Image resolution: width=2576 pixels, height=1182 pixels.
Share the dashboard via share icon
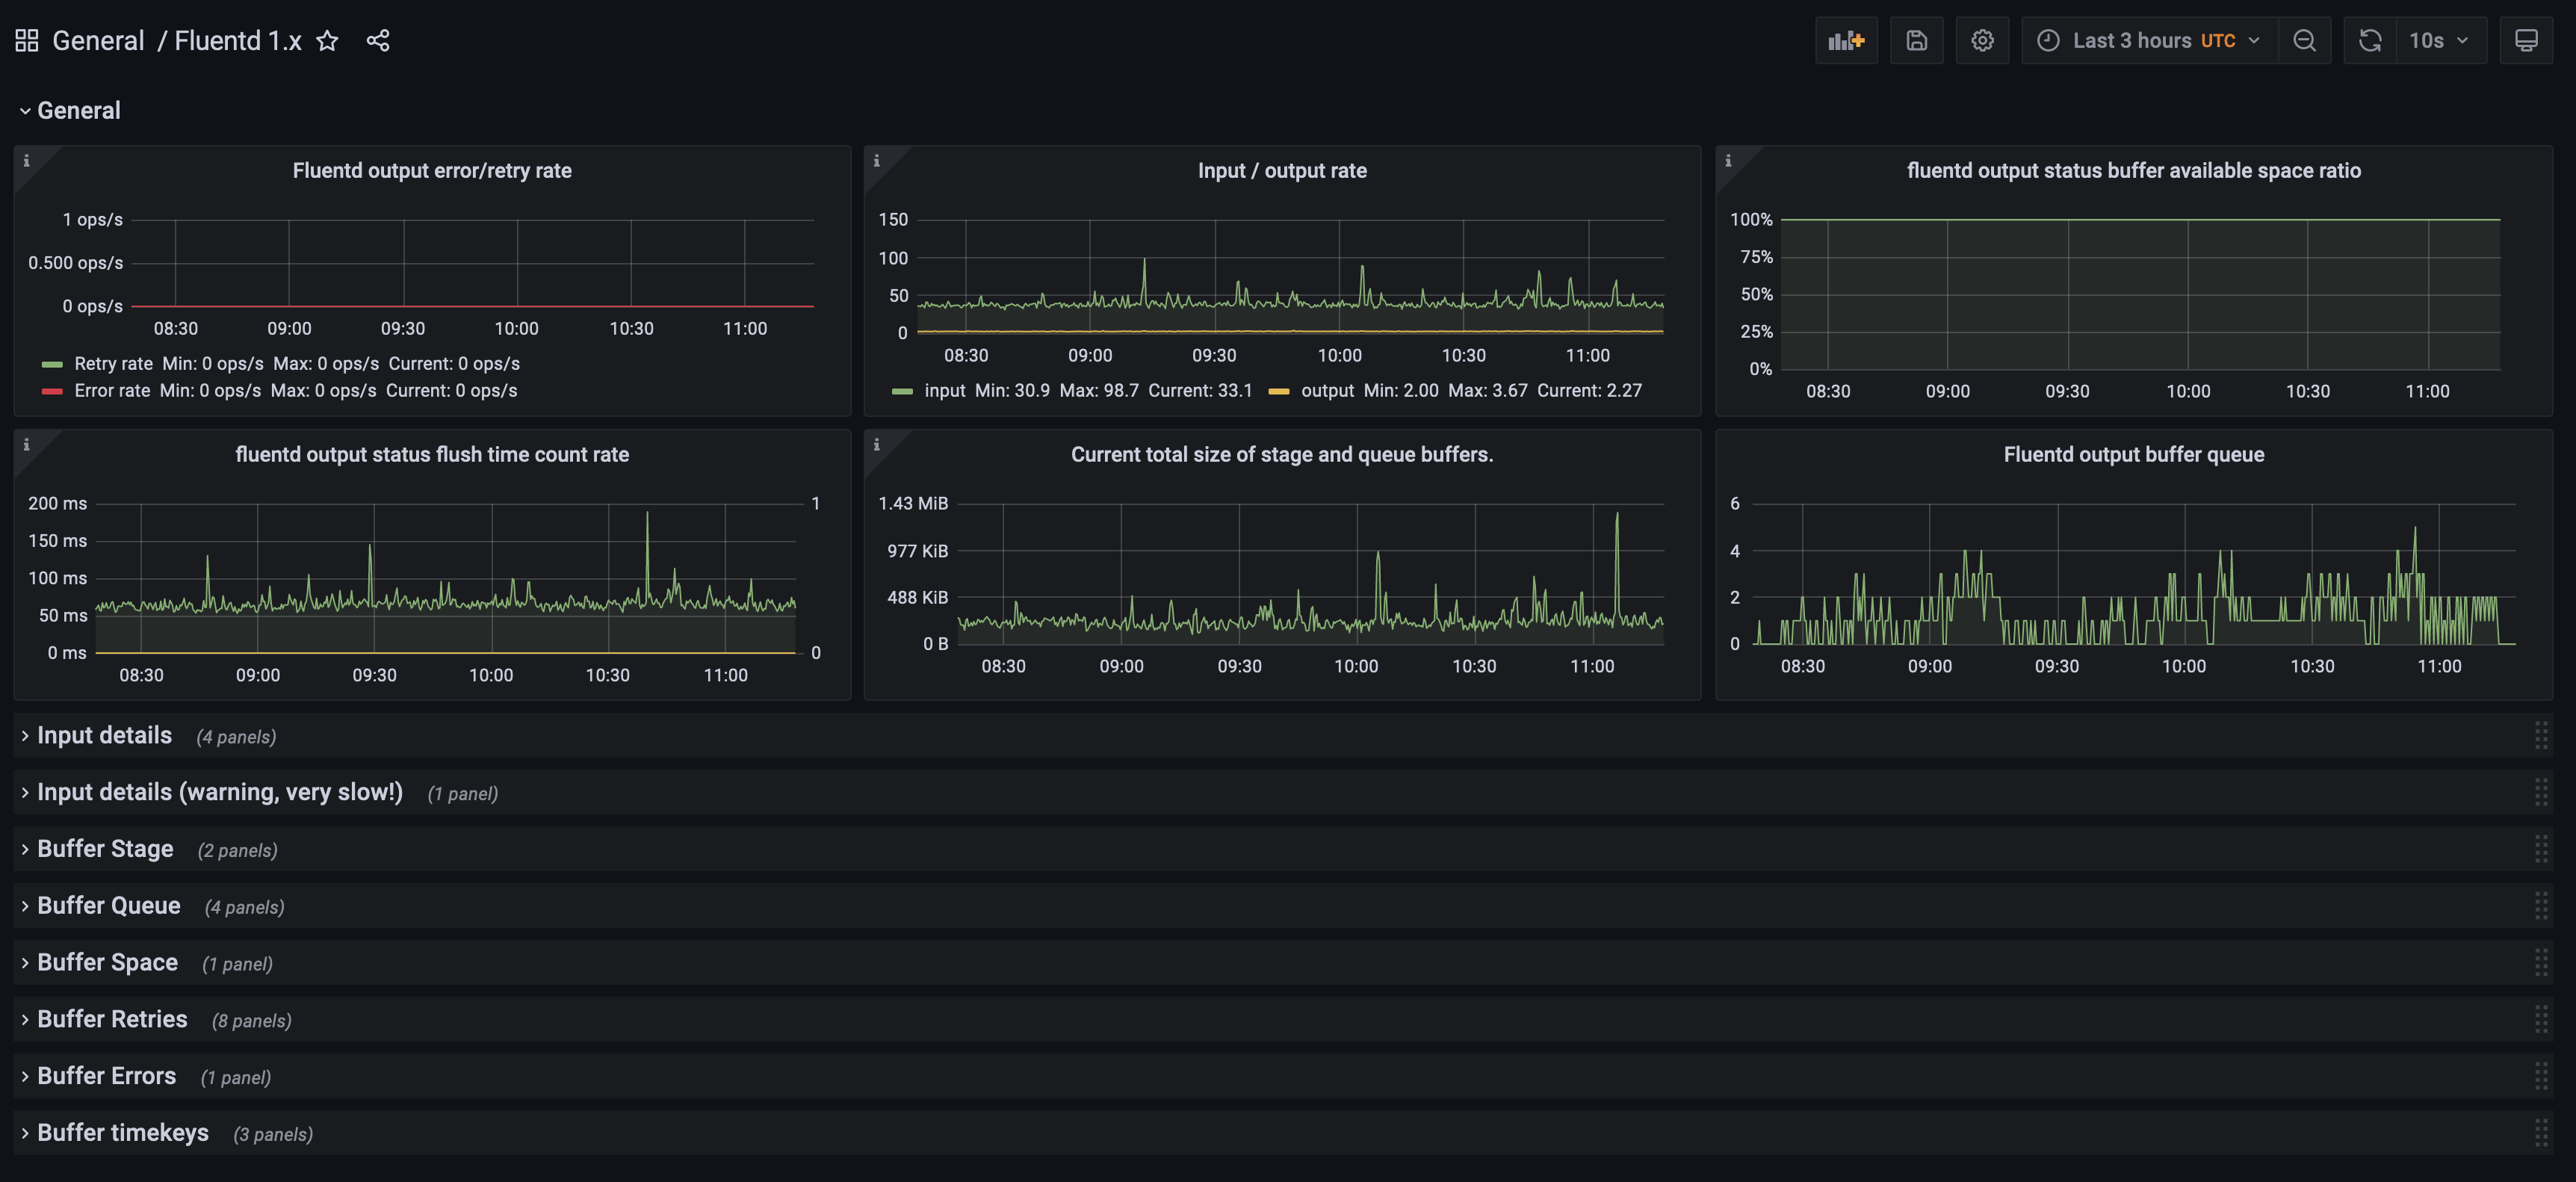coord(378,40)
